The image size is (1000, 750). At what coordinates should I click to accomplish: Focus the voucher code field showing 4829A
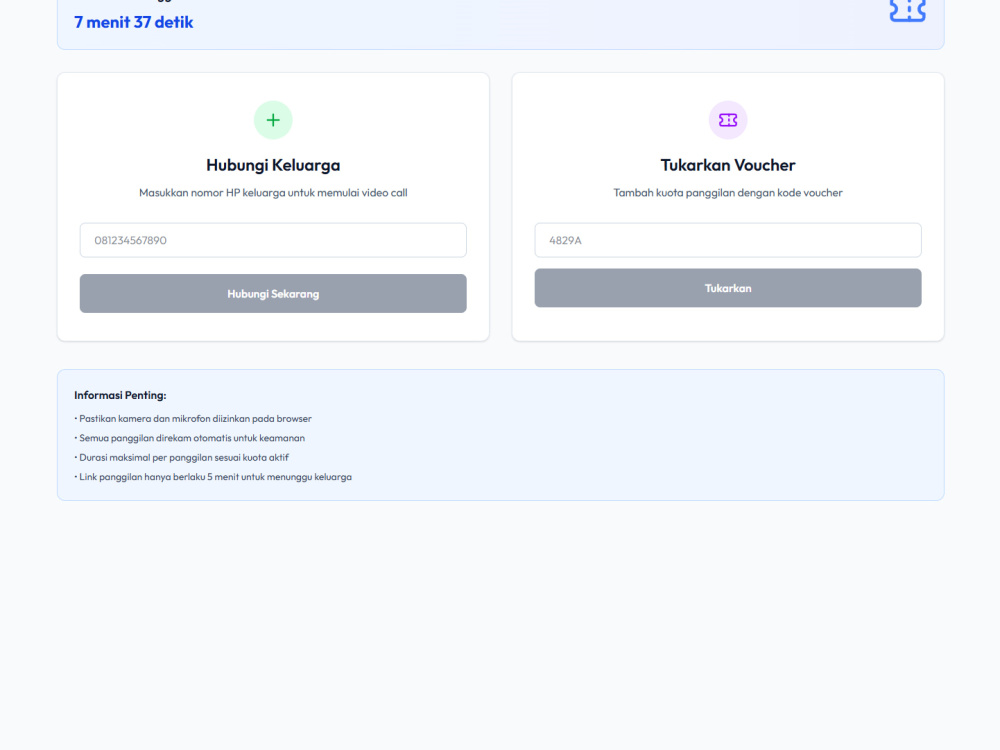[728, 240]
